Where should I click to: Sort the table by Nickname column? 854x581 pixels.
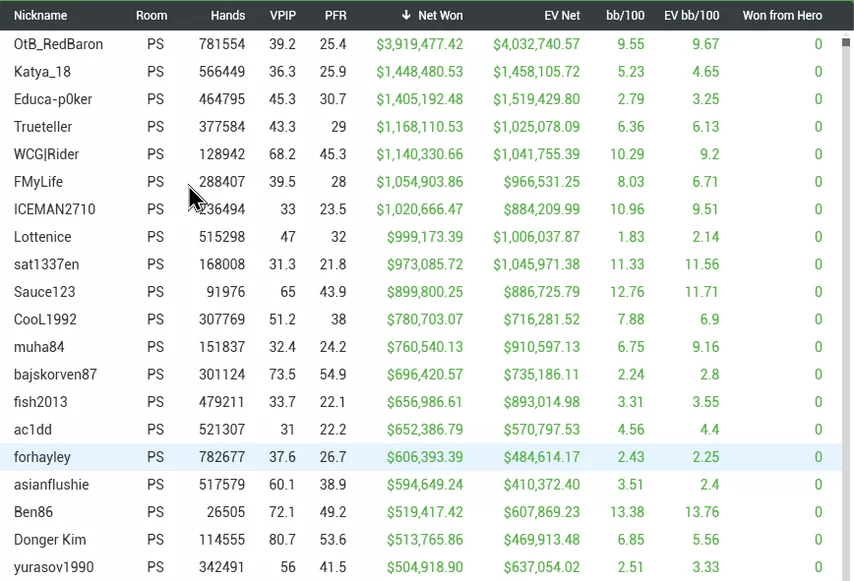pos(40,15)
